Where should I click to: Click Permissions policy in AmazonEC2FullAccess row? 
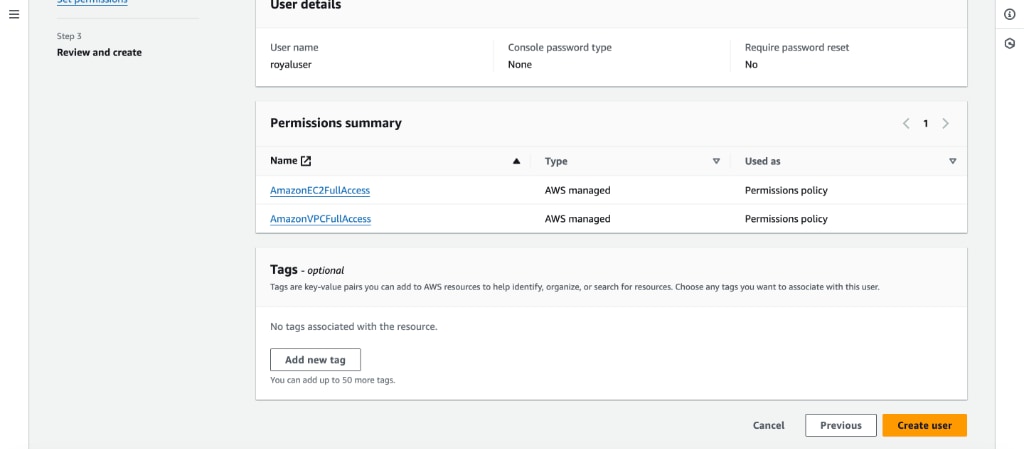pyautogui.click(x=786, y=191)
